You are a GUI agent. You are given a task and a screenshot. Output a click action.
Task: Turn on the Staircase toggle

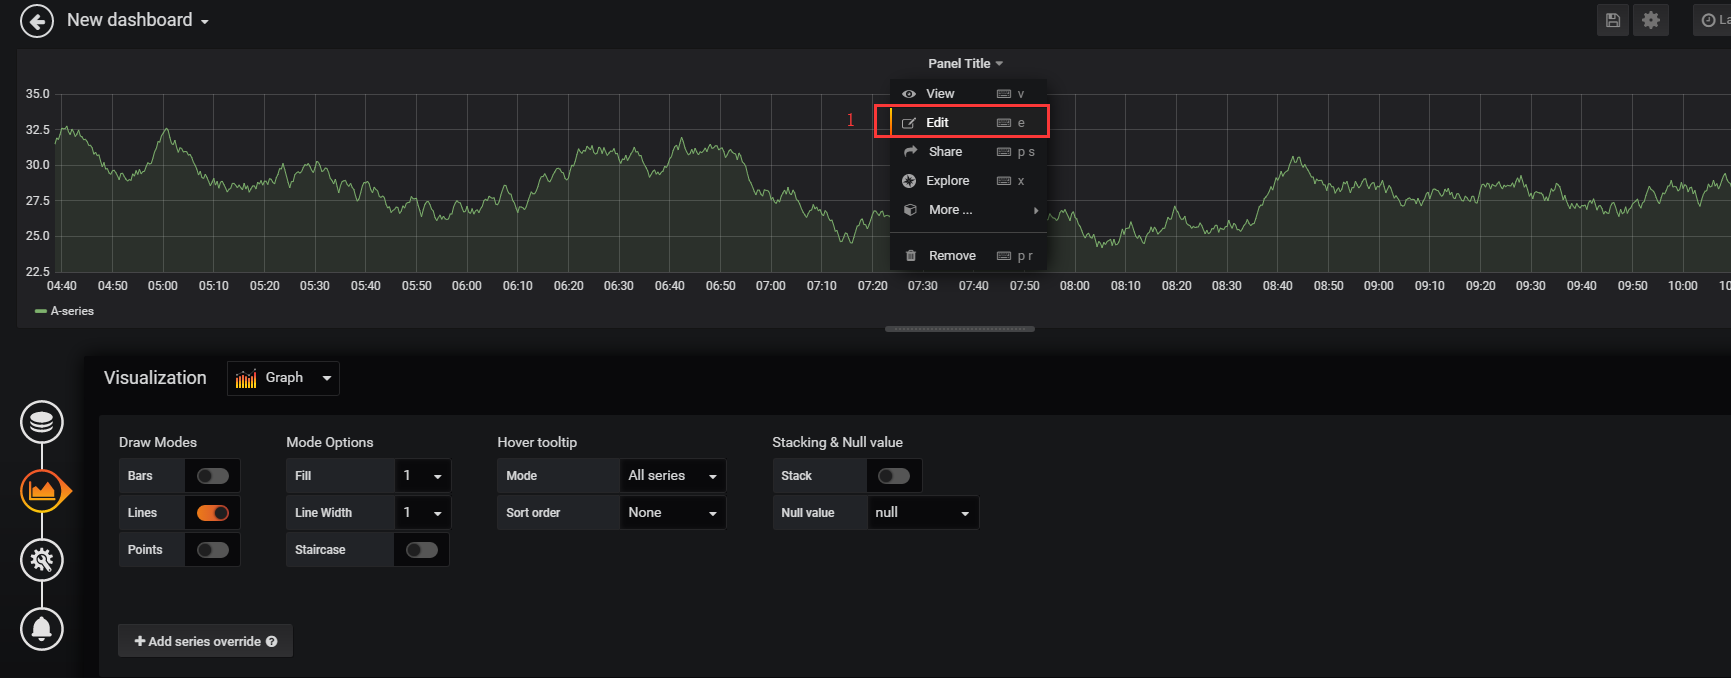coord(422,550)
